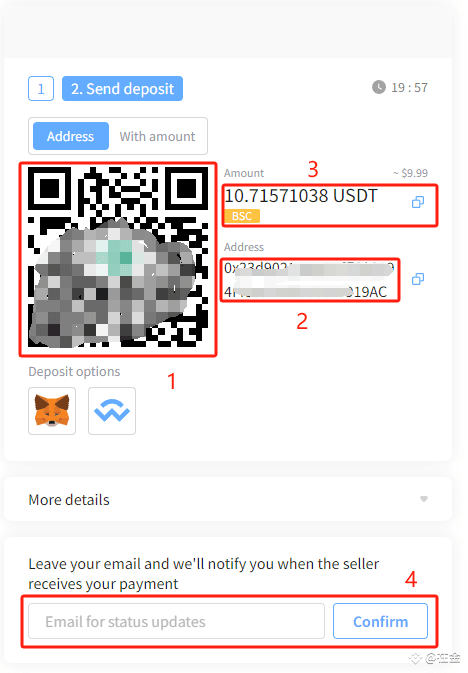Choose WalletConnect deposit option

(112, 411)
